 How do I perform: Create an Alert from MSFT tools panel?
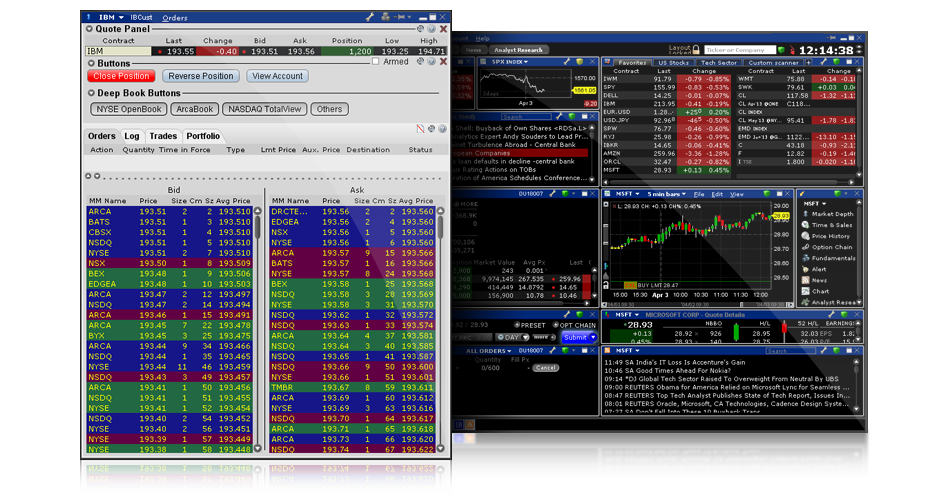(814, 269)
